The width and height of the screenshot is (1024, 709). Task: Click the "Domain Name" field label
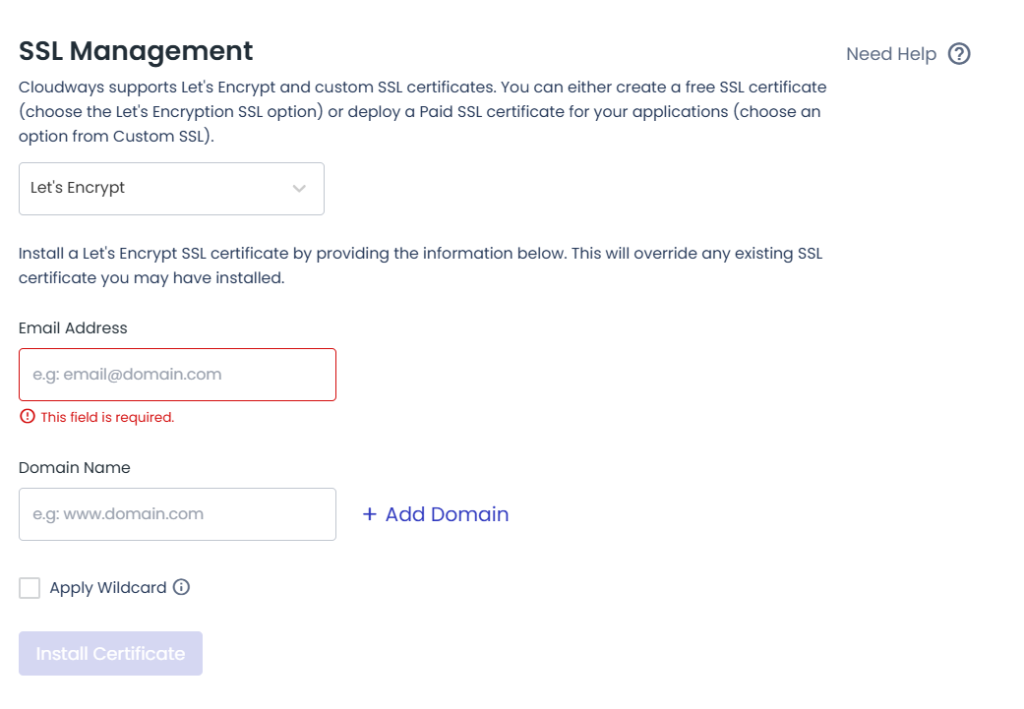pyautogui.click(x=74, y=467)
